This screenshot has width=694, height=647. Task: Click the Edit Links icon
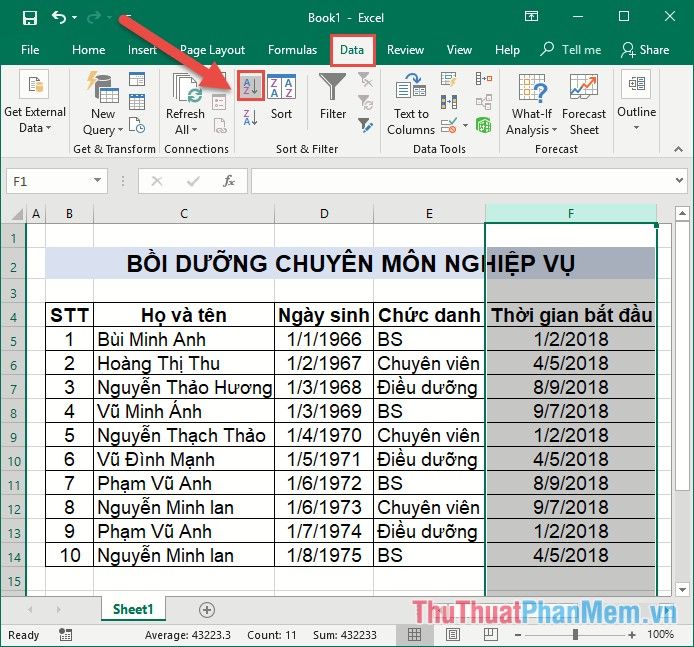point(220,126)
